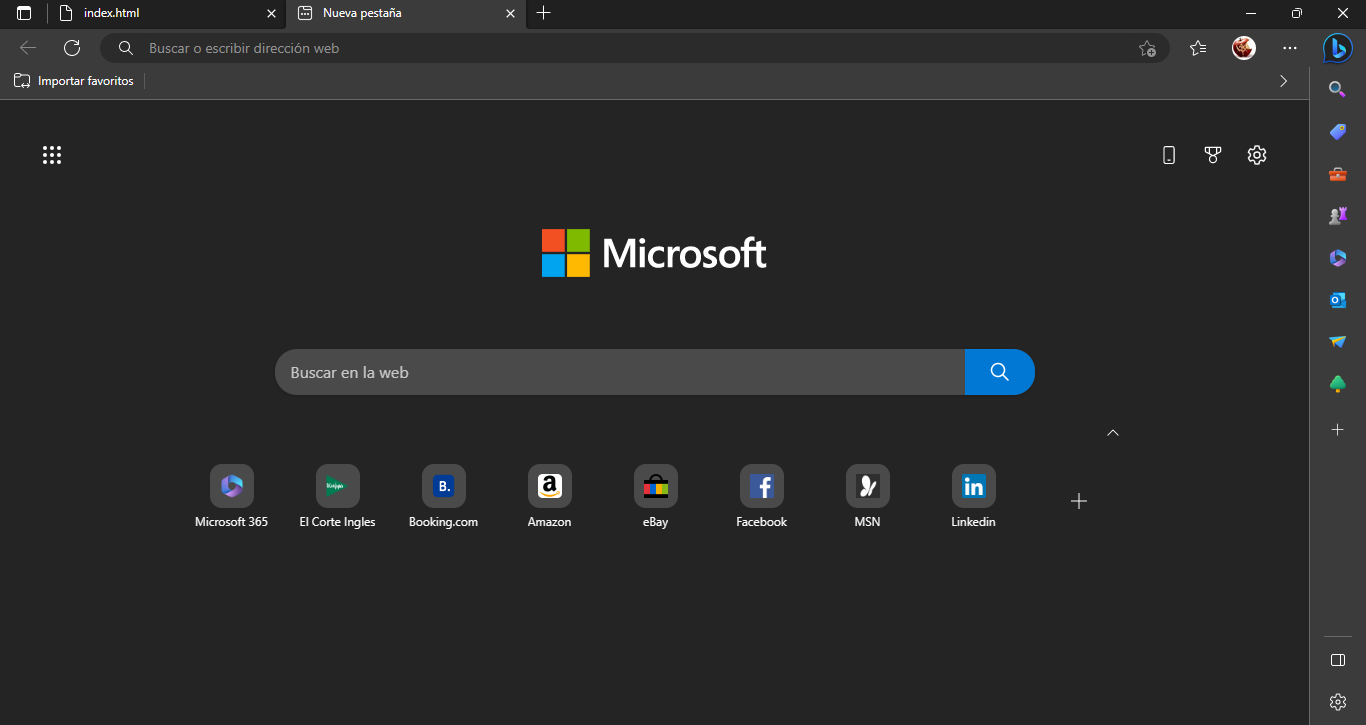This screenshot has width=1366, height=725.
Task: Open sidebar Outlook icon
Action: pos(1338,300)
